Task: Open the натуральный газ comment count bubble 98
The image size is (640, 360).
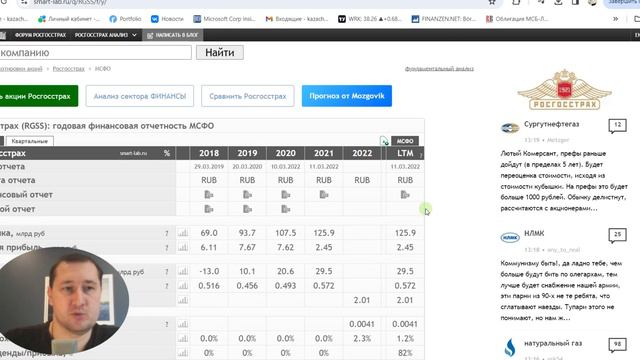Action: tap(617, 344)
